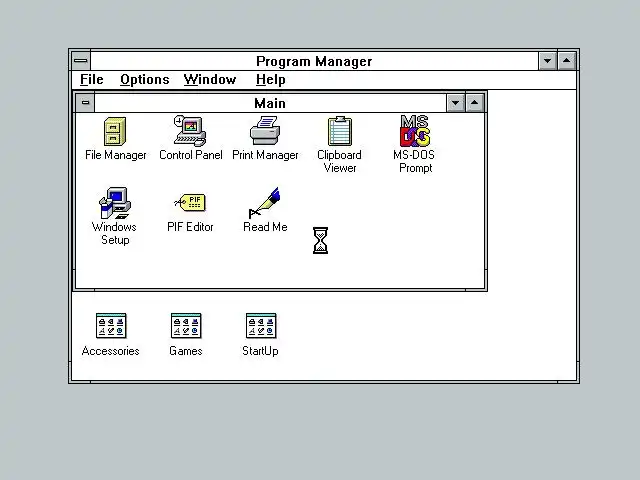Maximize the Program Manager window

(x=567, y=61)
